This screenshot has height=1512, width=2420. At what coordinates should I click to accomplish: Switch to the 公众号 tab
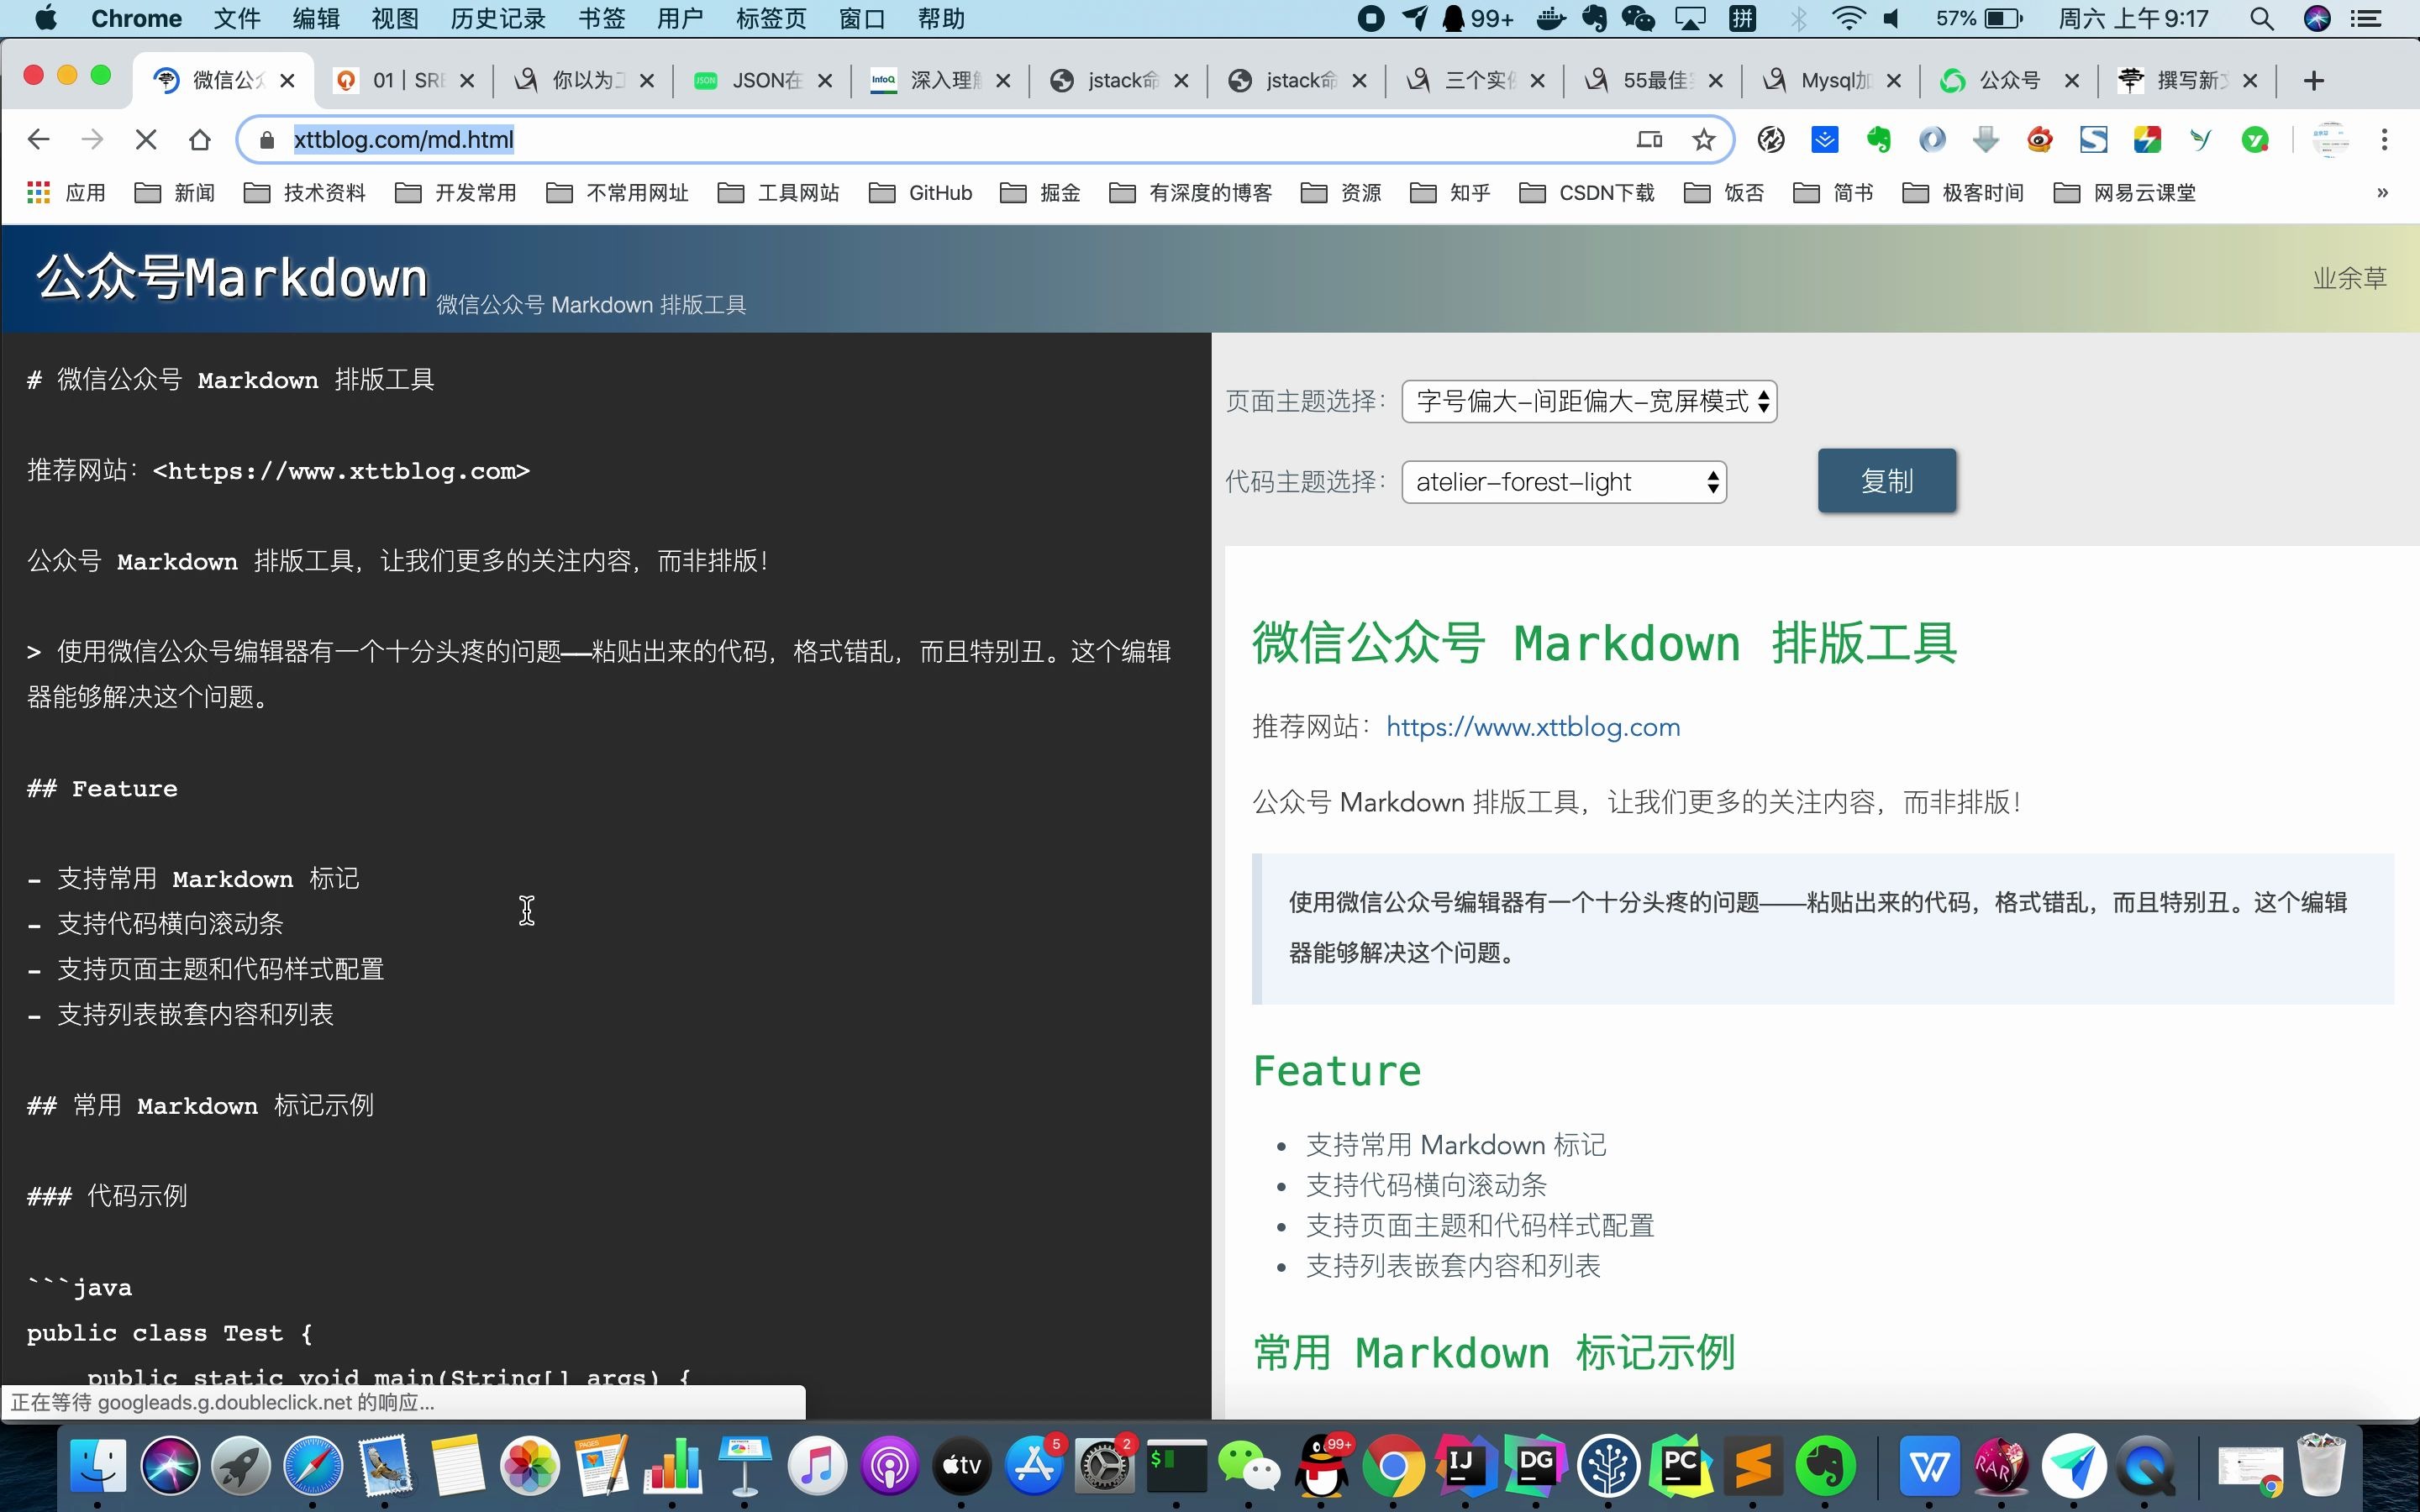[2008, 81]
